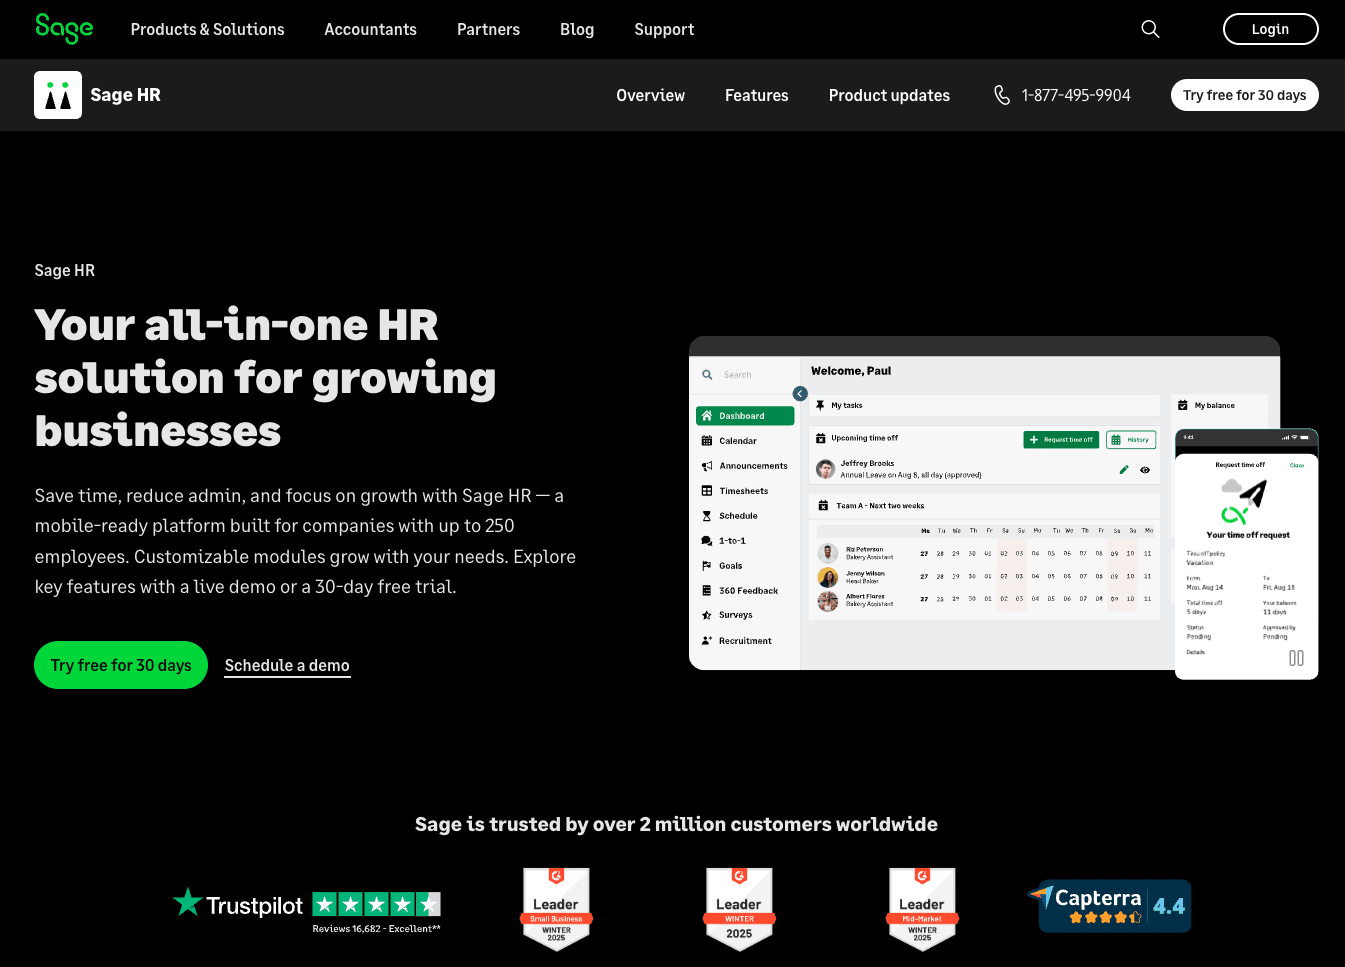Click Schedule hourglass icon in preview
This screenshot has height=967, width=1345.
coord(707,516)
